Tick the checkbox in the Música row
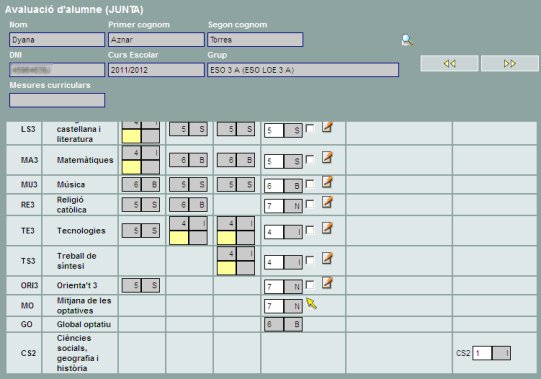This screenshot has height=379, width=541. pos(310,184)
